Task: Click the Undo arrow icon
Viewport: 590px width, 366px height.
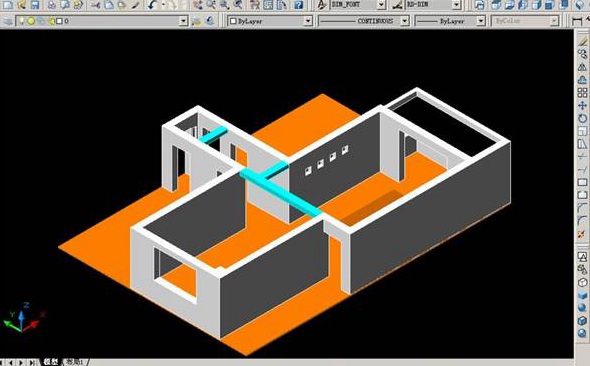Action: click(x=152, y=5)
